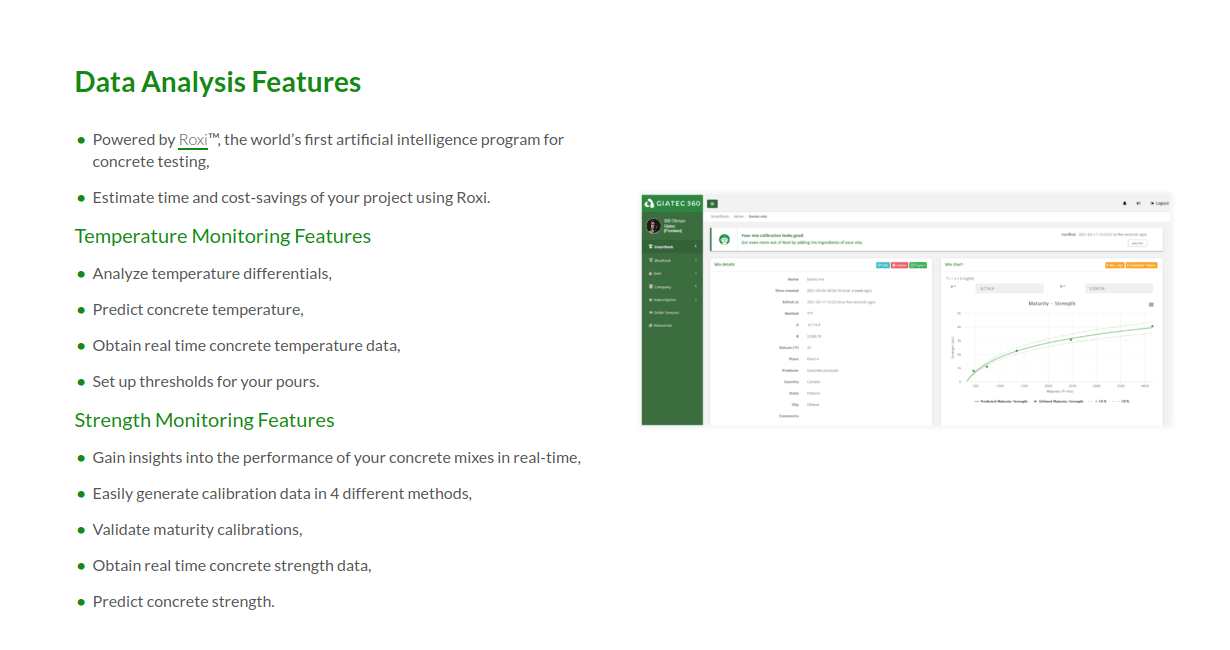
Task: Click the 'Strength Monitoring Features' heading
Action: (x=205, y=420)
